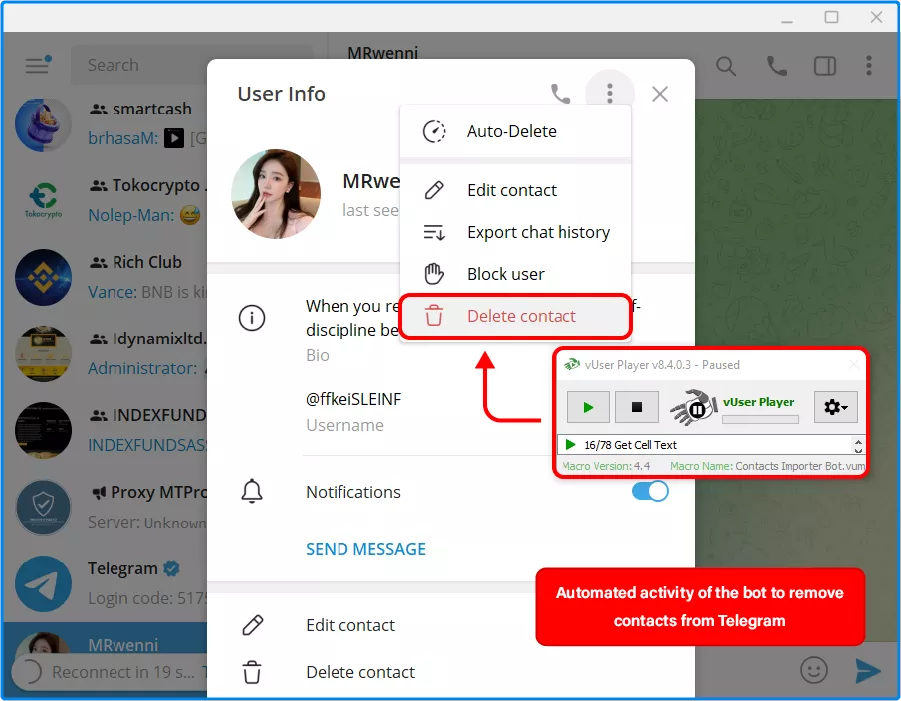The width and height of the screenshot is (901, 701).
Task: Click the Bio info icon
Action: click(x=252, y=318)
